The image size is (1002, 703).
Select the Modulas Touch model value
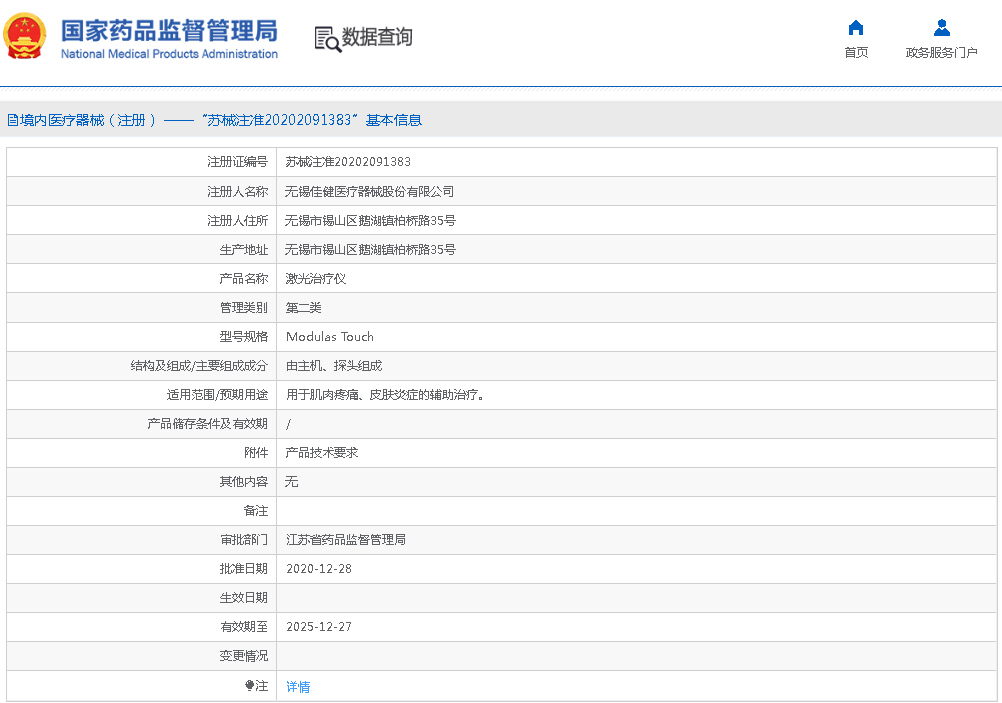point(329,337)
